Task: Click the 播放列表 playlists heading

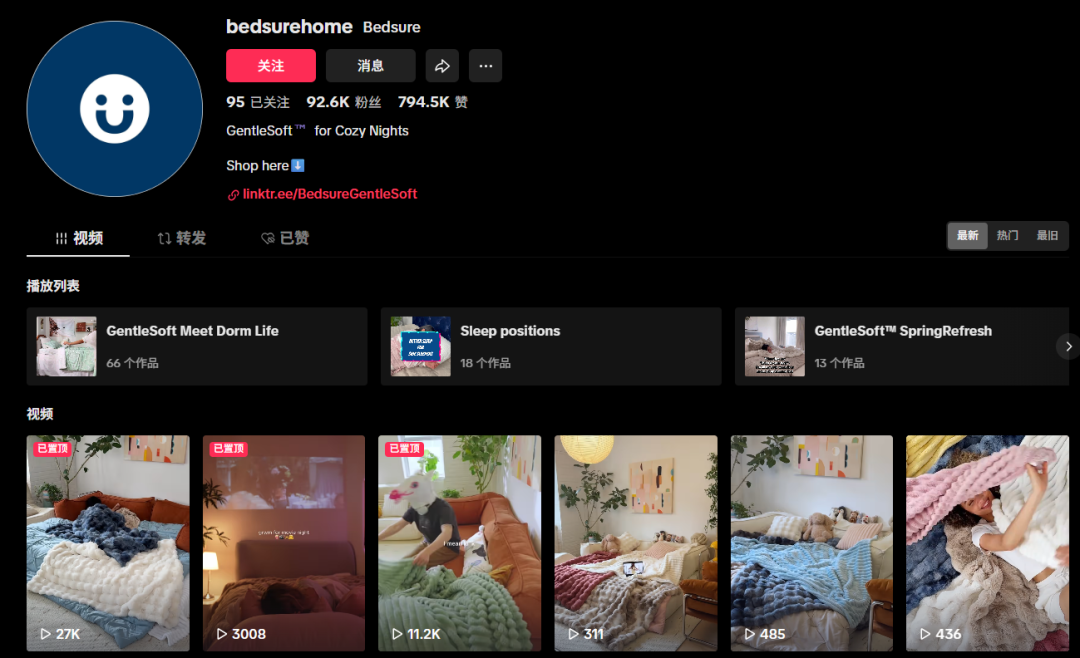Action: click(53, 286)
